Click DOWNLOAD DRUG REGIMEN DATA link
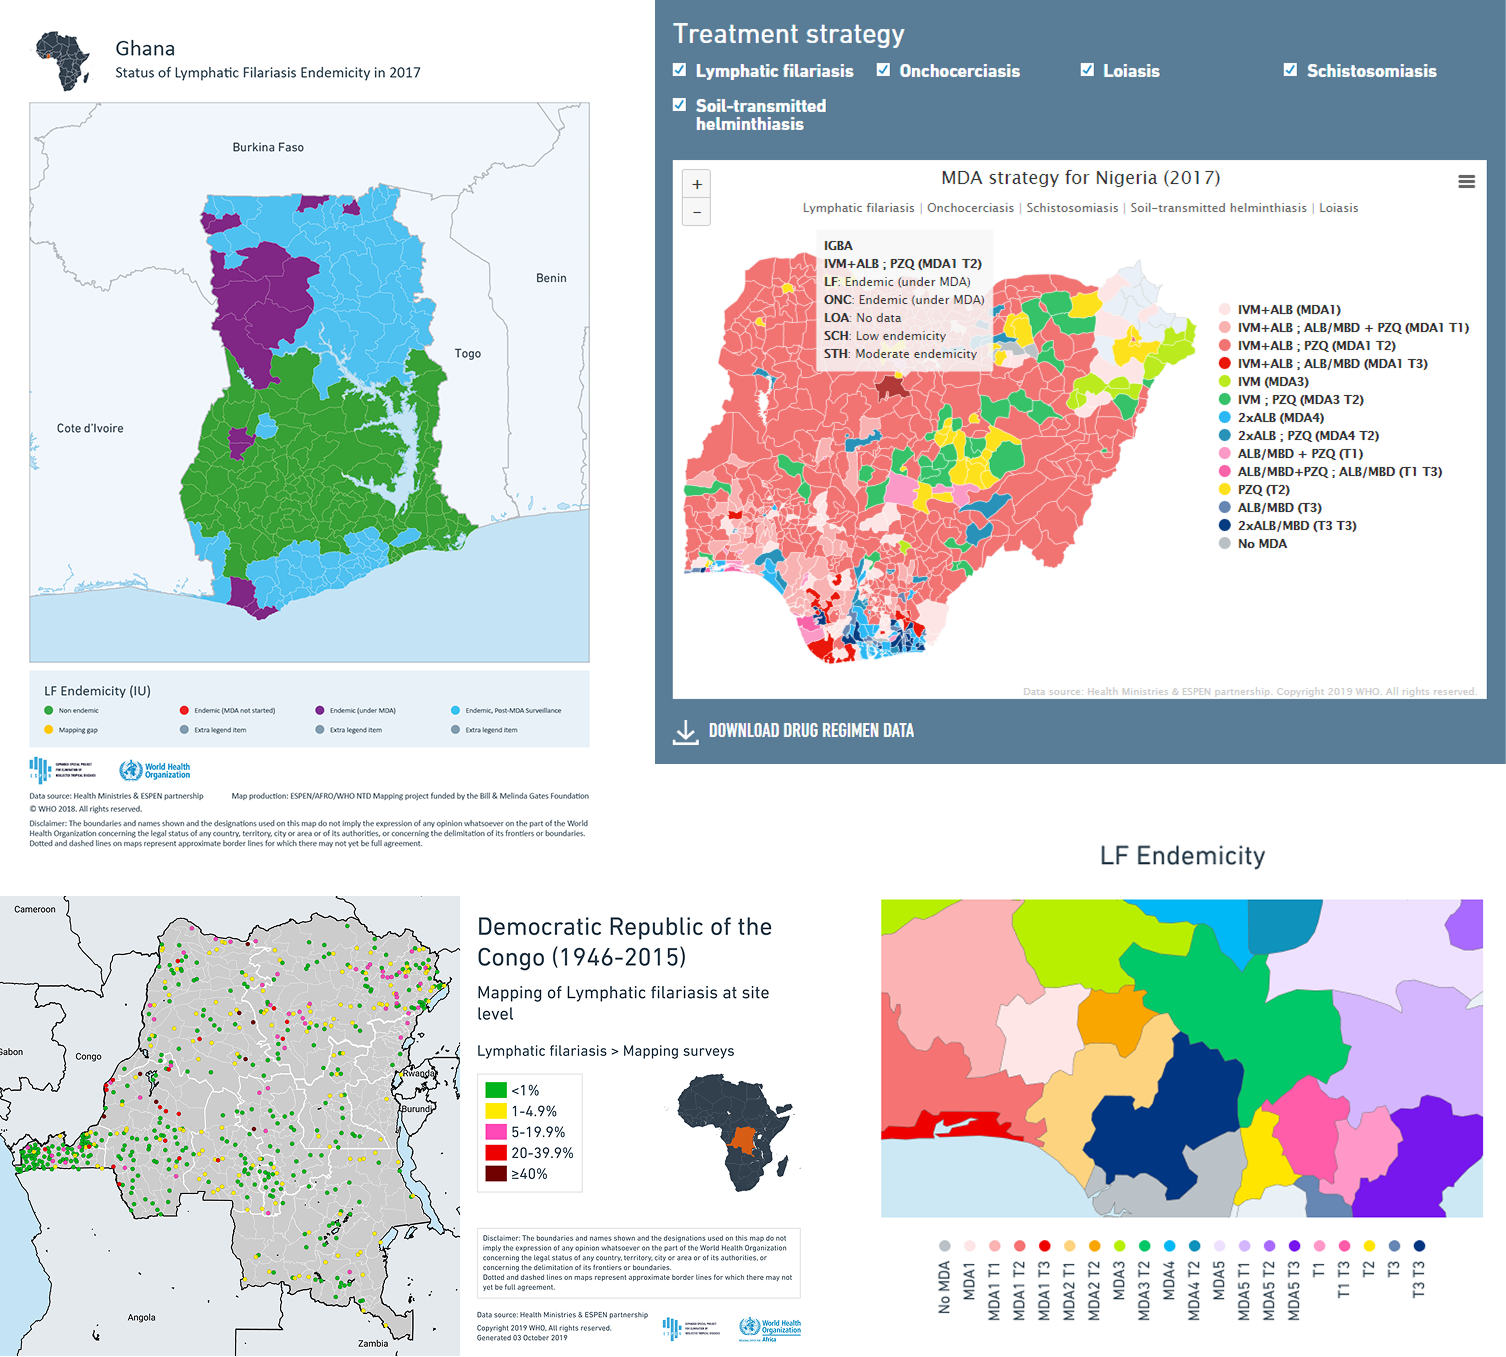The image size is (1506, 1357). 811,731
